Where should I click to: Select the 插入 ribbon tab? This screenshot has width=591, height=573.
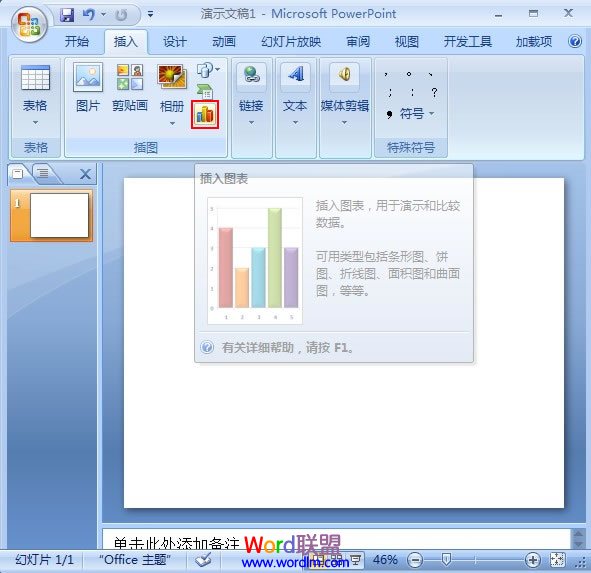click(x=126, y=41)
